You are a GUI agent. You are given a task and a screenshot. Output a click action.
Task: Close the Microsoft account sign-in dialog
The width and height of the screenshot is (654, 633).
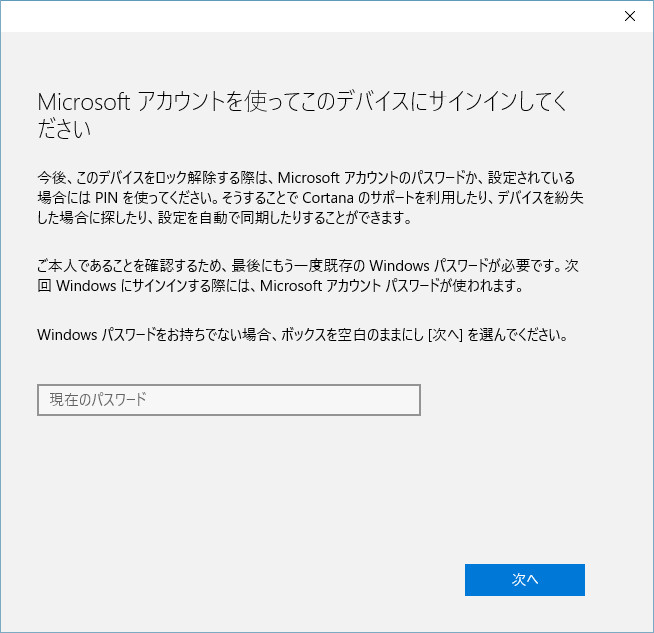630,15
